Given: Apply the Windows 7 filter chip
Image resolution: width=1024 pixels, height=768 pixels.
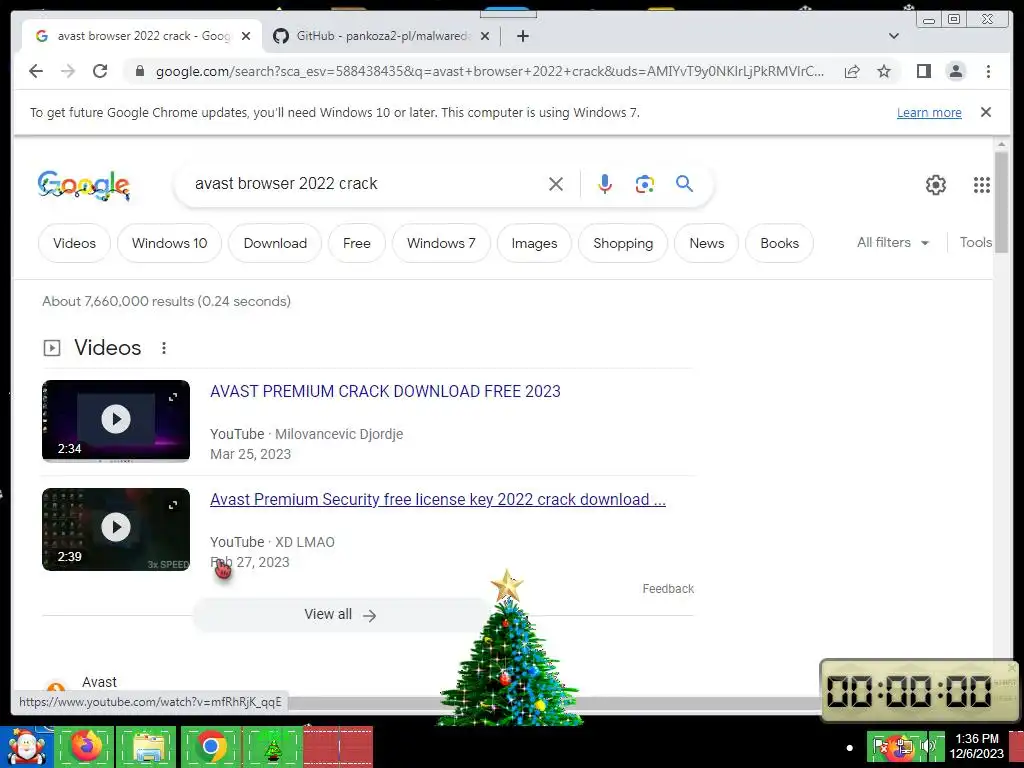Looking at the screenshot, I should click(x=441, y=243).
